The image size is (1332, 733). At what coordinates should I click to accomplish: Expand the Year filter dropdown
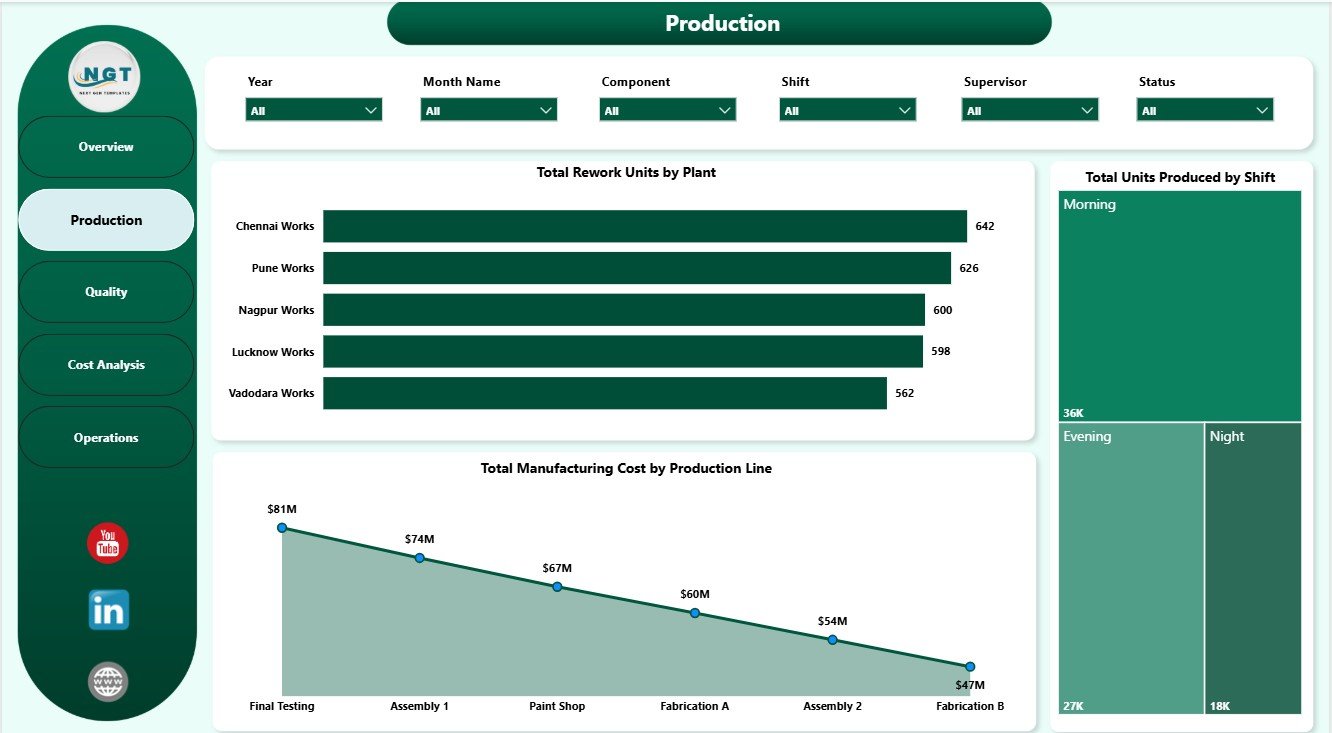[x=314, y=110]
